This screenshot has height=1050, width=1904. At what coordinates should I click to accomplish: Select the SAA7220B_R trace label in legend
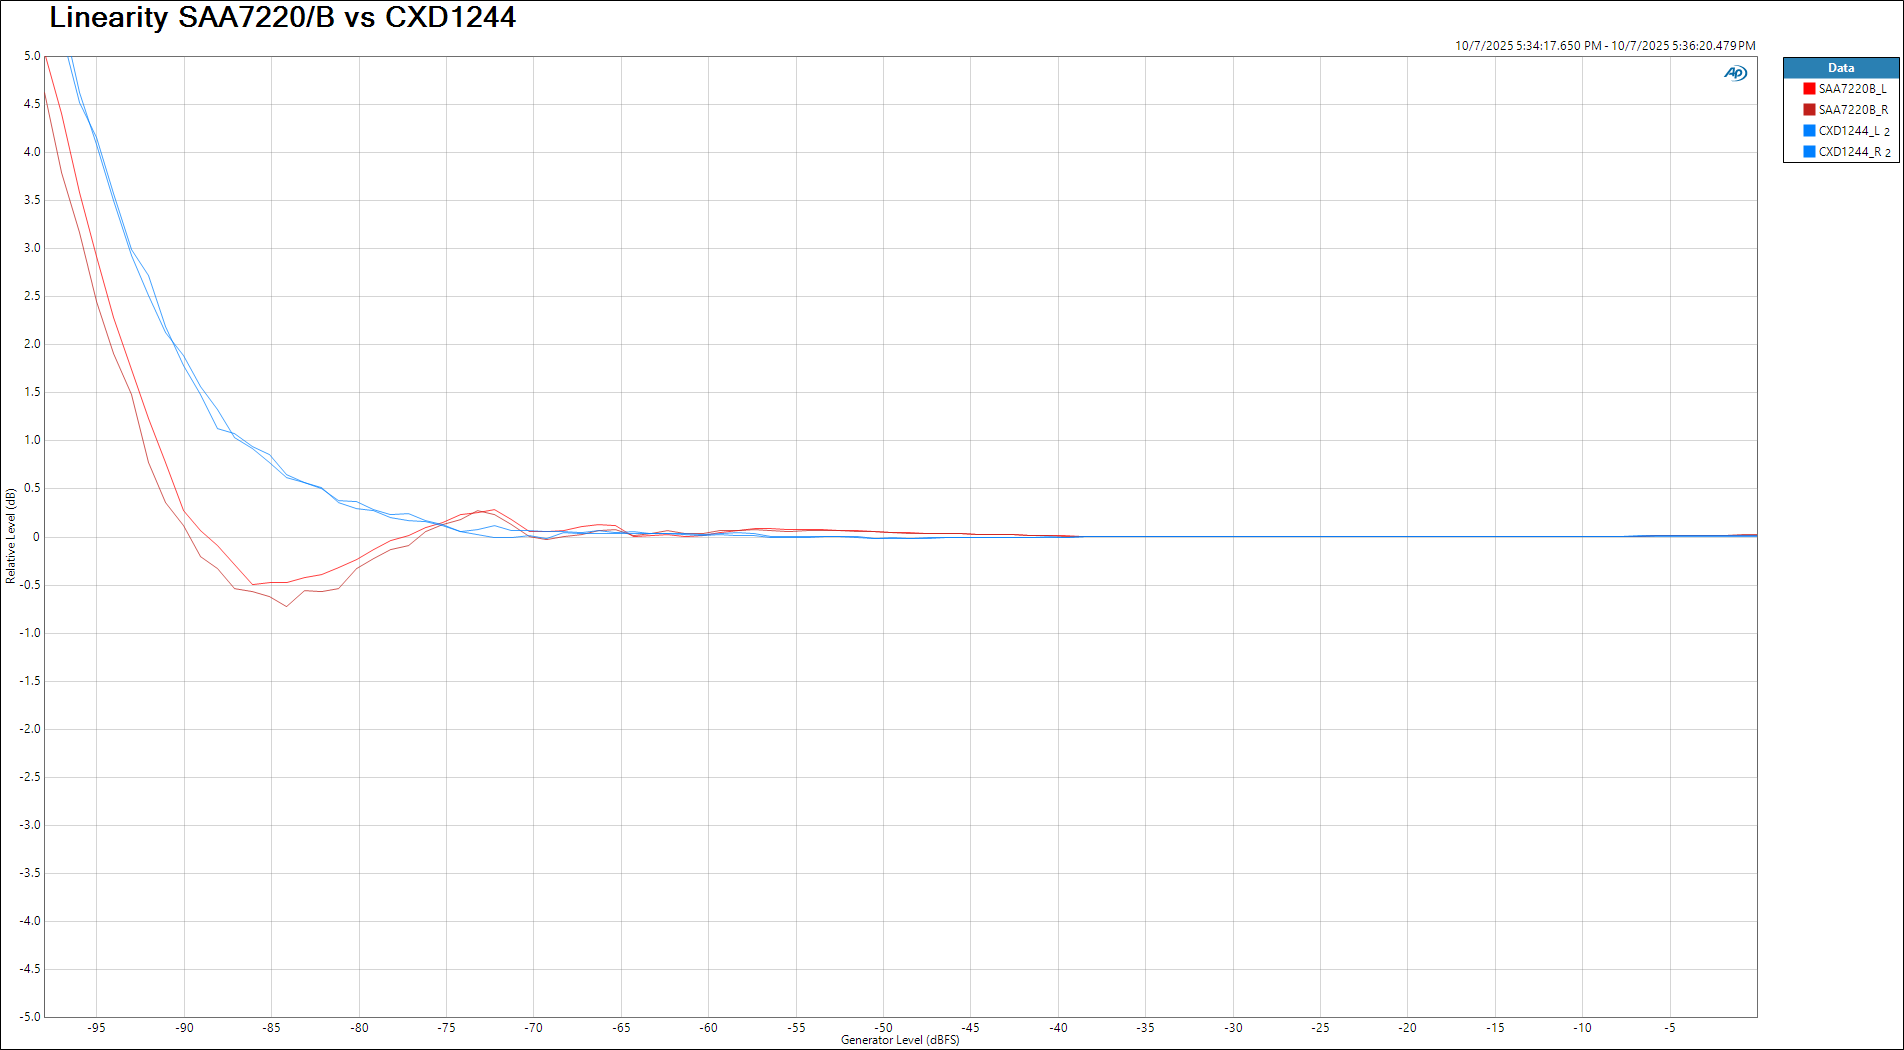[x=1853, y=110]
